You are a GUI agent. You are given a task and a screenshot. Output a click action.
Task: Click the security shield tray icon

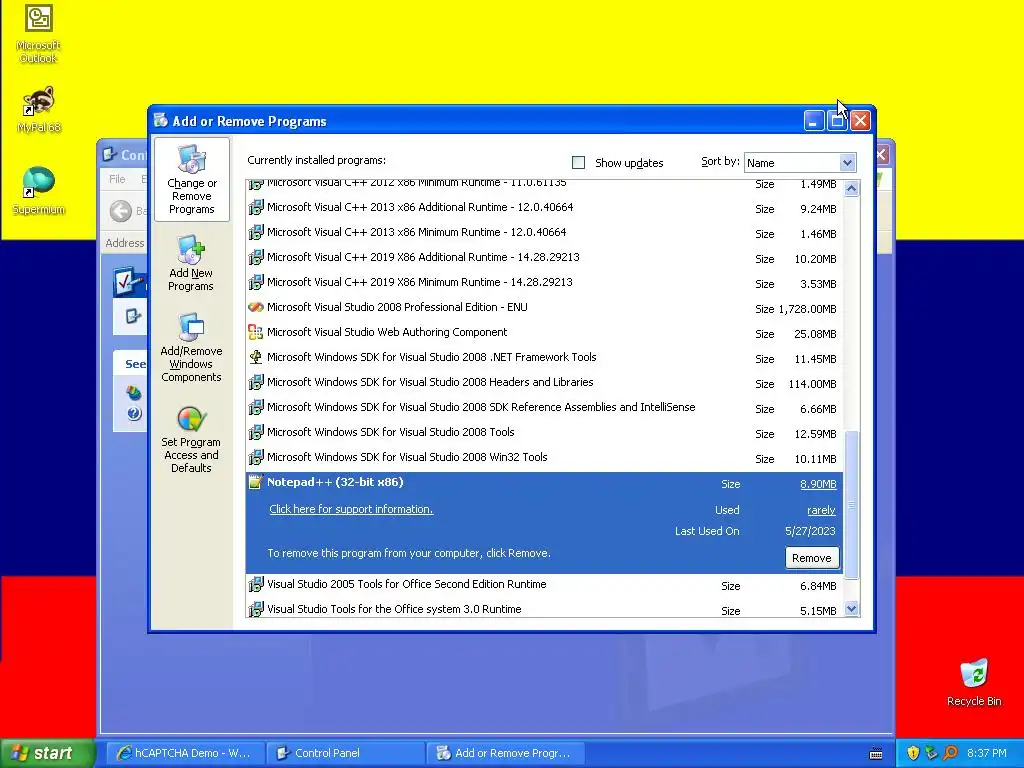click(x=913, y=753)
